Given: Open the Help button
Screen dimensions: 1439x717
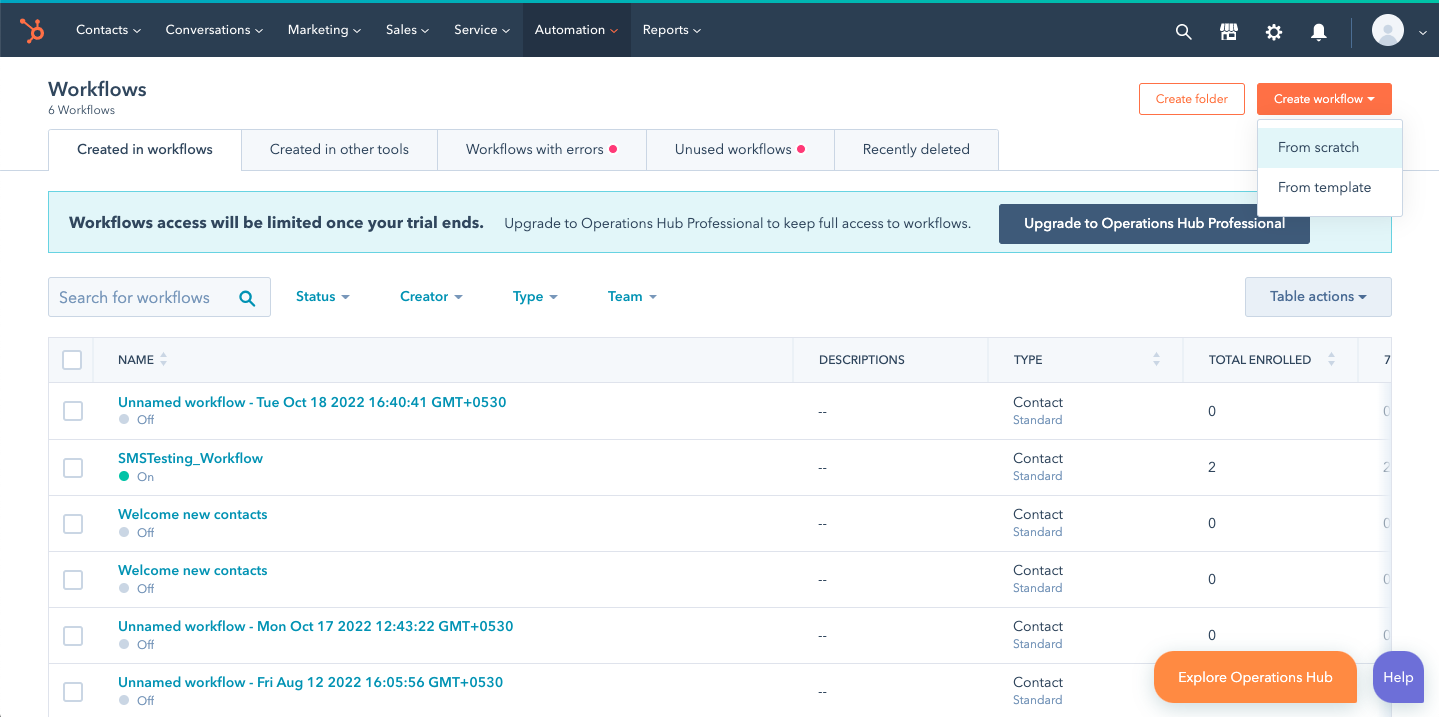Looking at the screenshot, I should pyautogui.click(x=1398, y=677).
